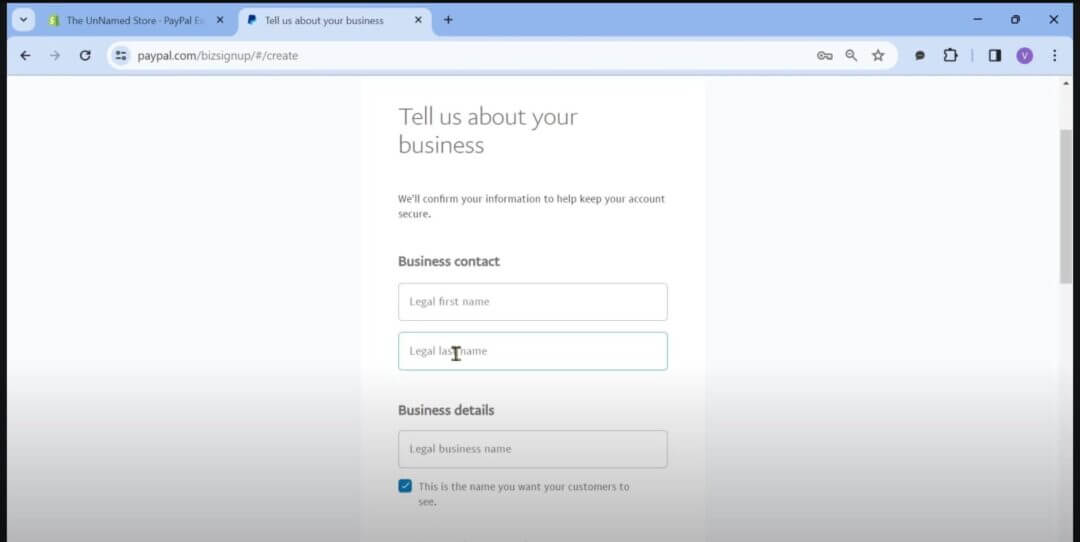Open the Extensions puzzle icon
Image resolution: width=1080 pixels, height=542 pixels.
point(951,55)
